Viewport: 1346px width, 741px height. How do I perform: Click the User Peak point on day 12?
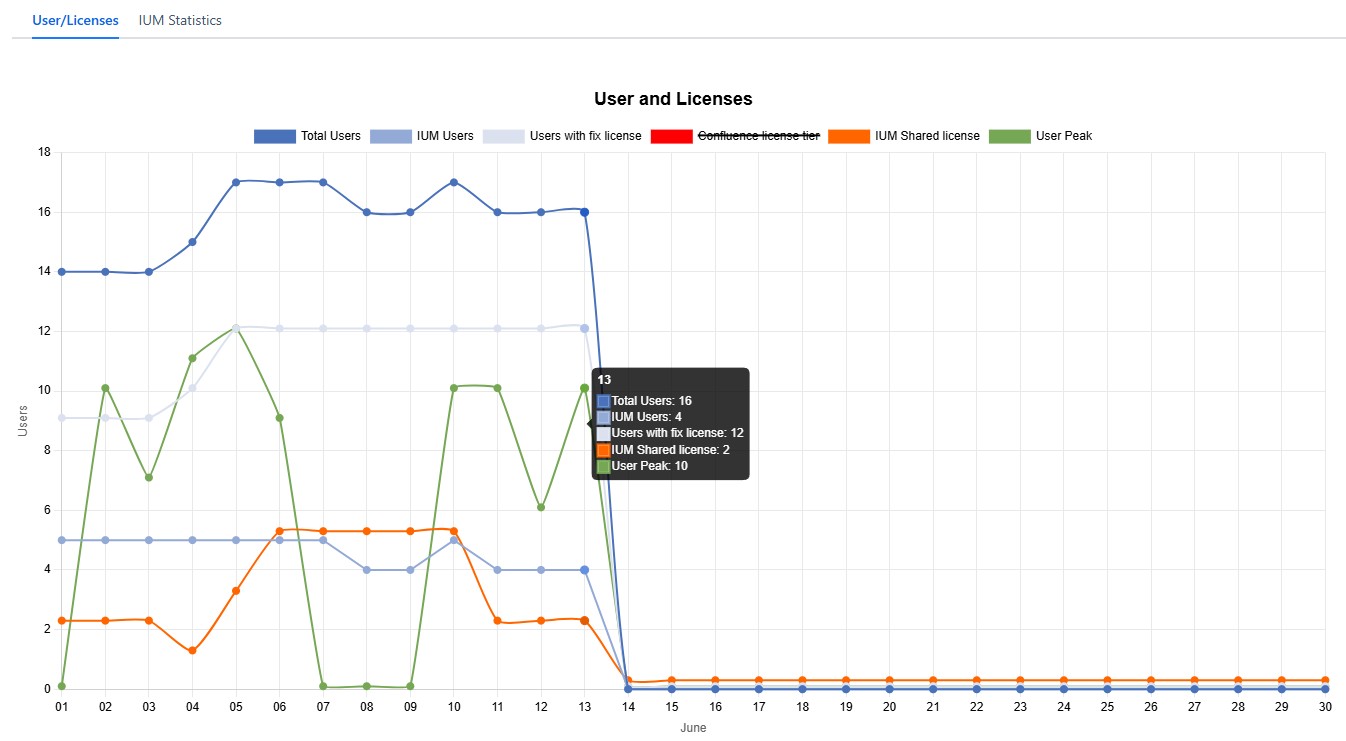point(541,507)
